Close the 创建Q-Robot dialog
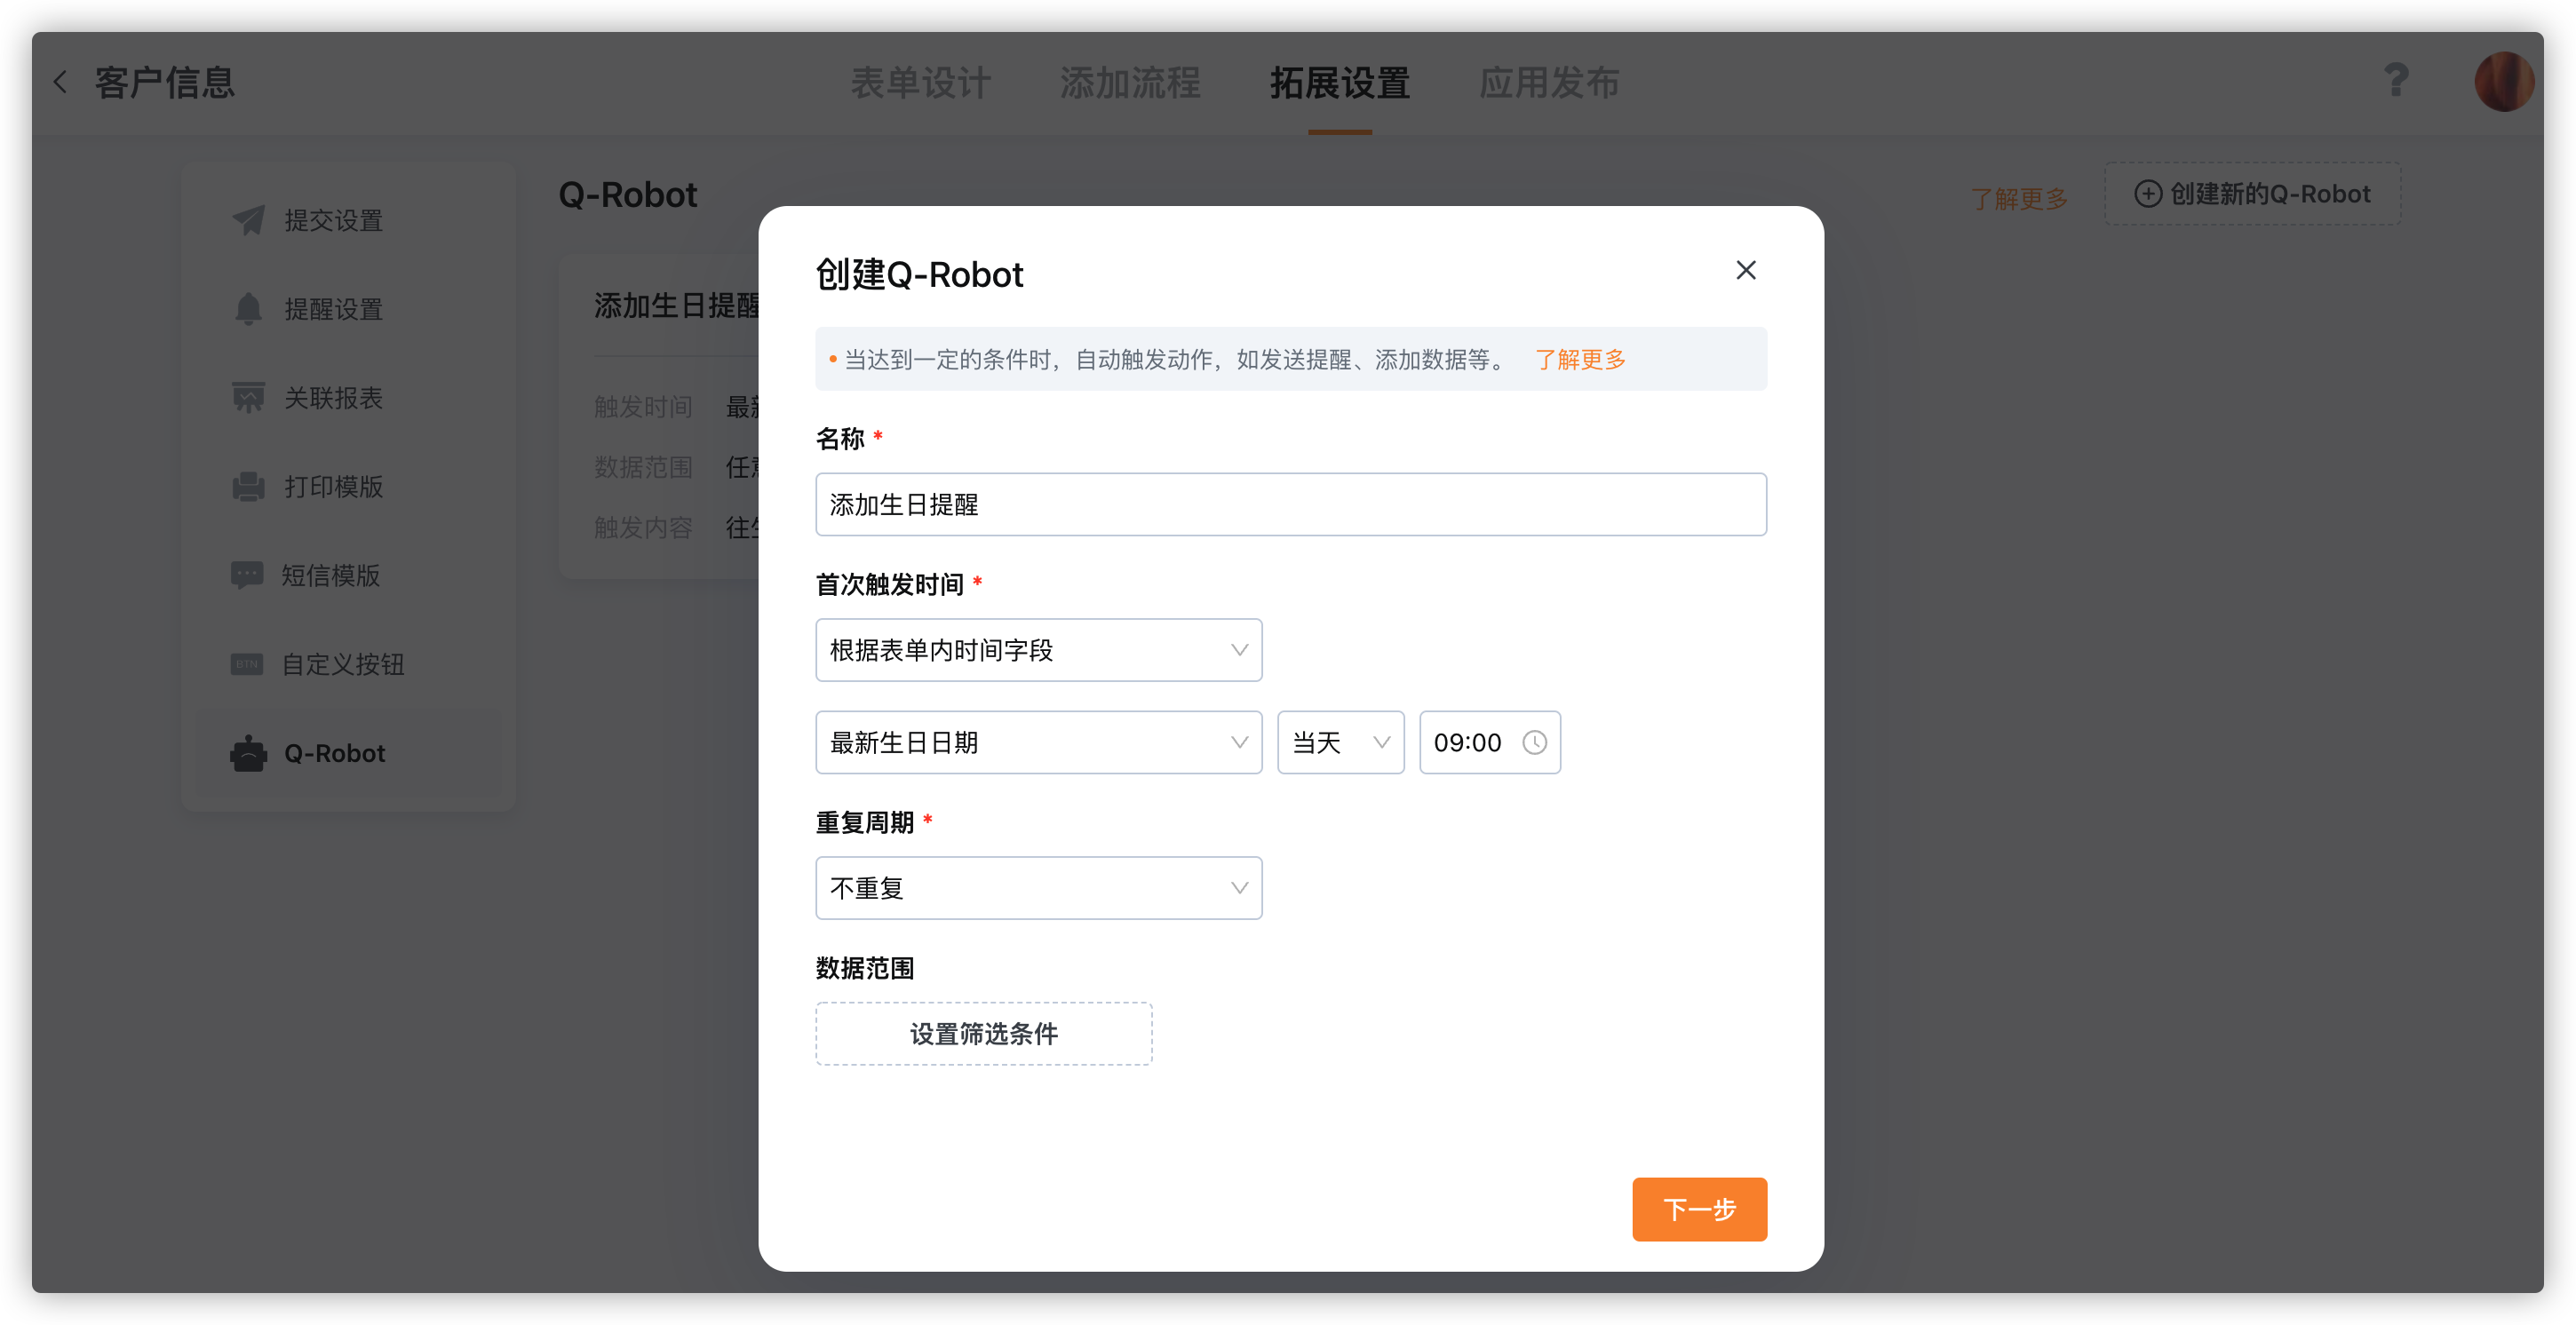The width and height of the screenshot is (2576, 1325). coord(1745,270)
